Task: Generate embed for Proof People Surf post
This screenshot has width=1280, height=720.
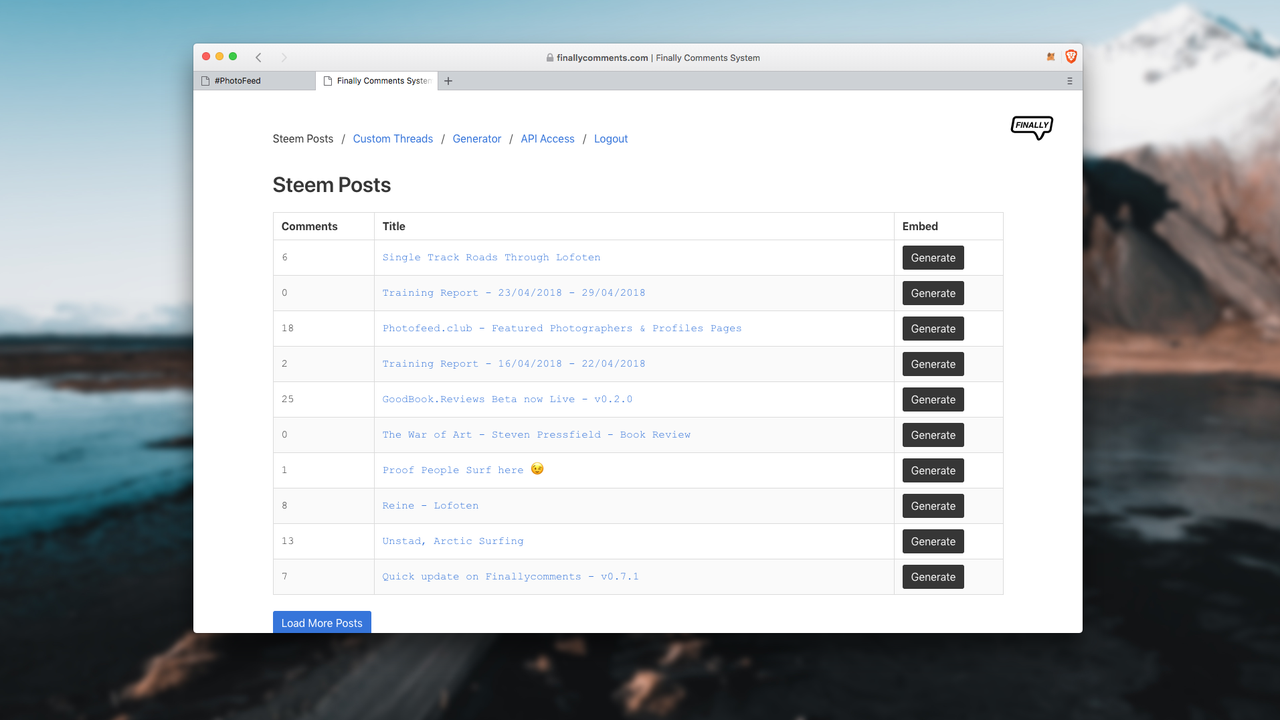Action: click(x=933, y=471)
